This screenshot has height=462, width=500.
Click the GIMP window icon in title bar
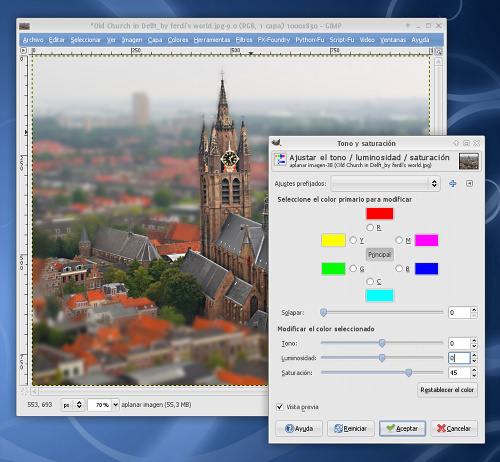tap(24, 26)
